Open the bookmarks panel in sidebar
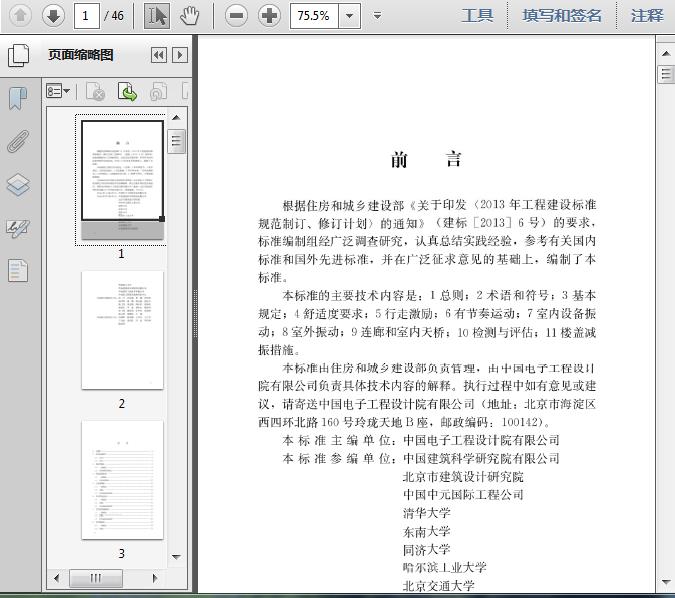Image resolution: width=675 pixels, height=598 pixels. pyautogui.click(x=18, y=98)
